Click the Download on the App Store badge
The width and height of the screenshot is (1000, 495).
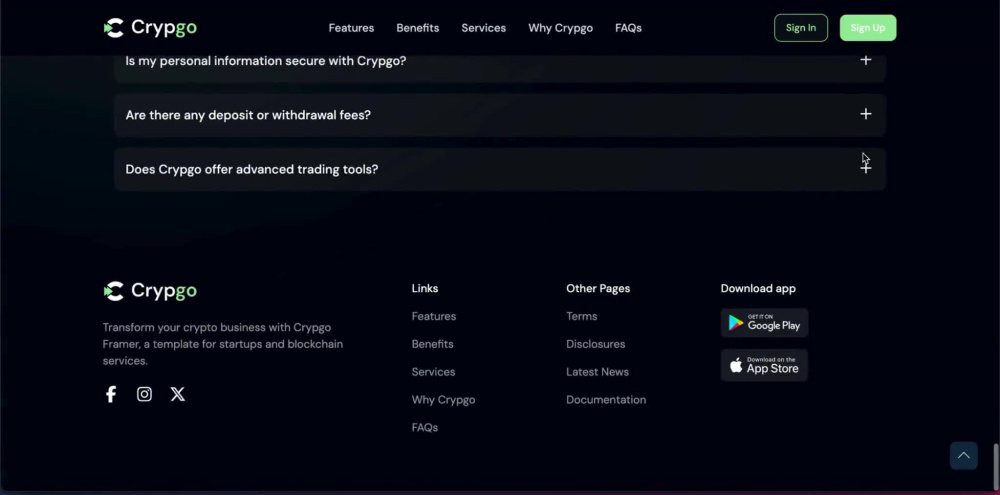coord(764,366)
